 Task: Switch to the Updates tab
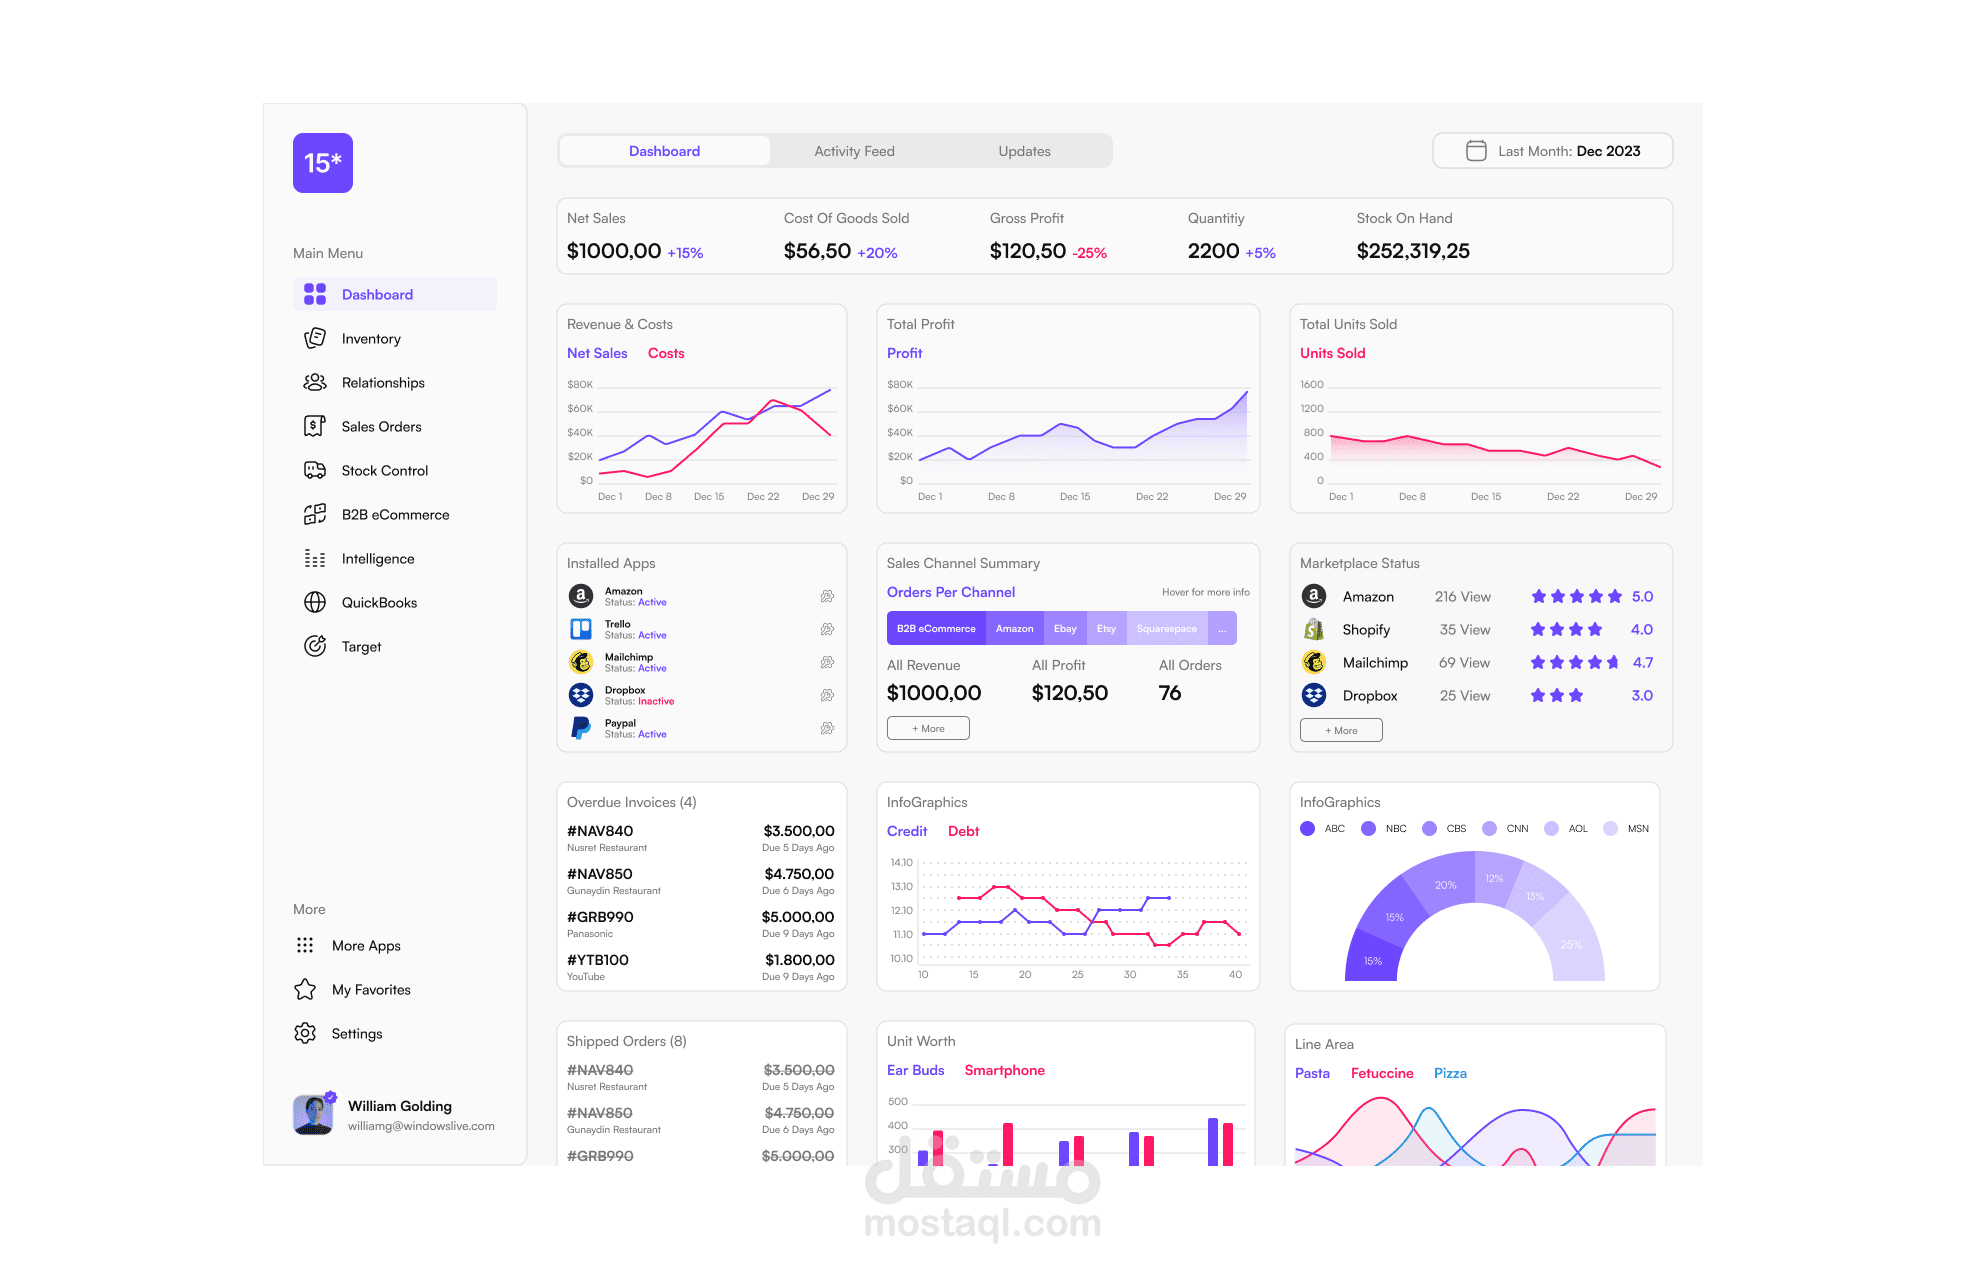tap(1024, 151)
